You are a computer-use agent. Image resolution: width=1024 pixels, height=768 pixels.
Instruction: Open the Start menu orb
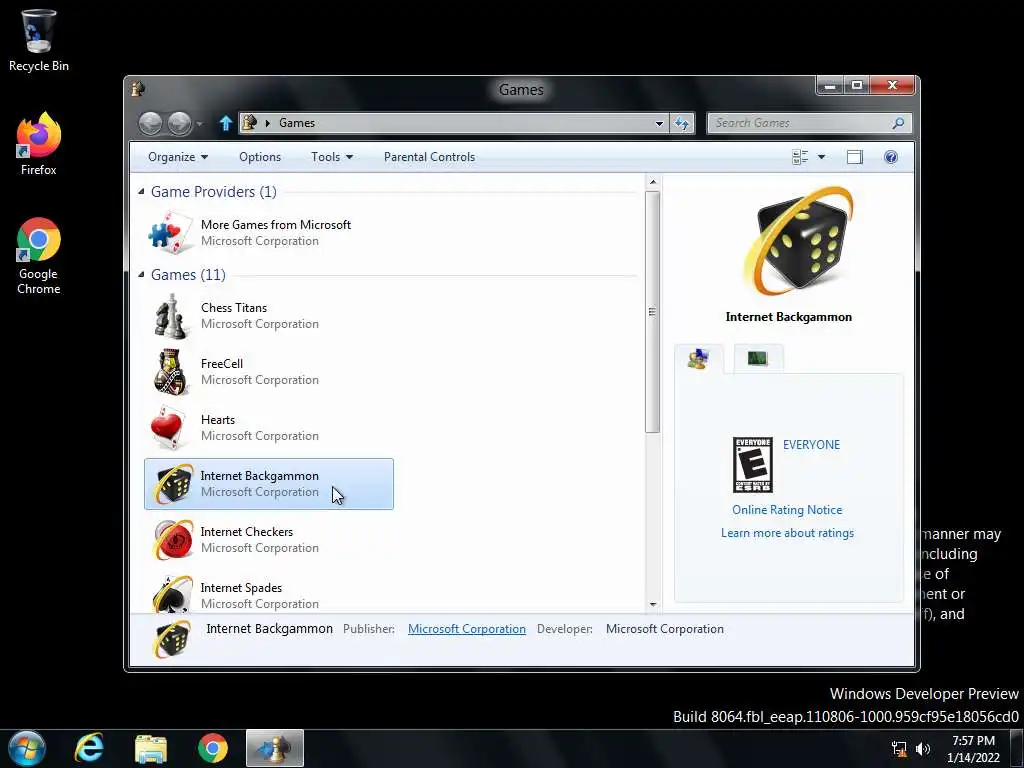click(27, 748)
